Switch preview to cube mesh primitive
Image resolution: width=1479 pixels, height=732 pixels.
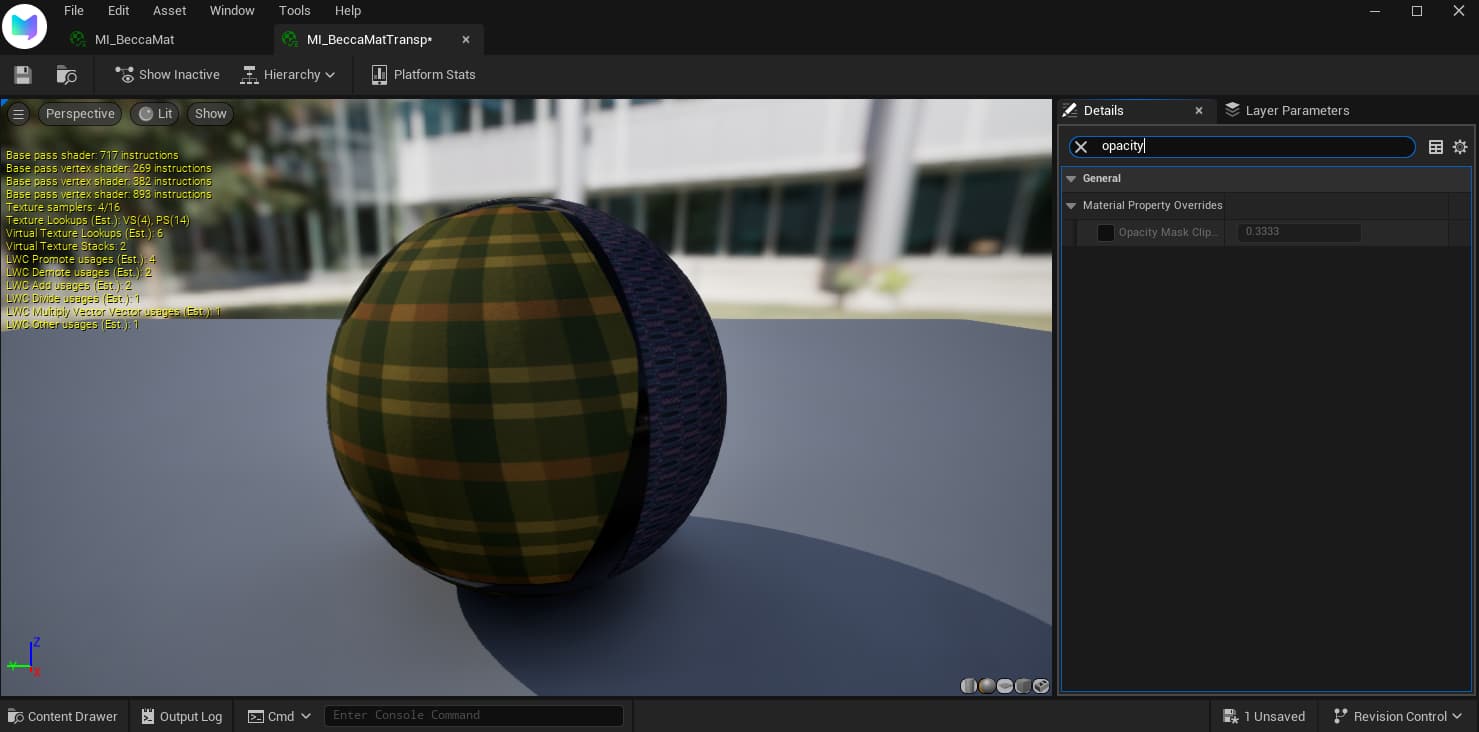coord(1023,686)
